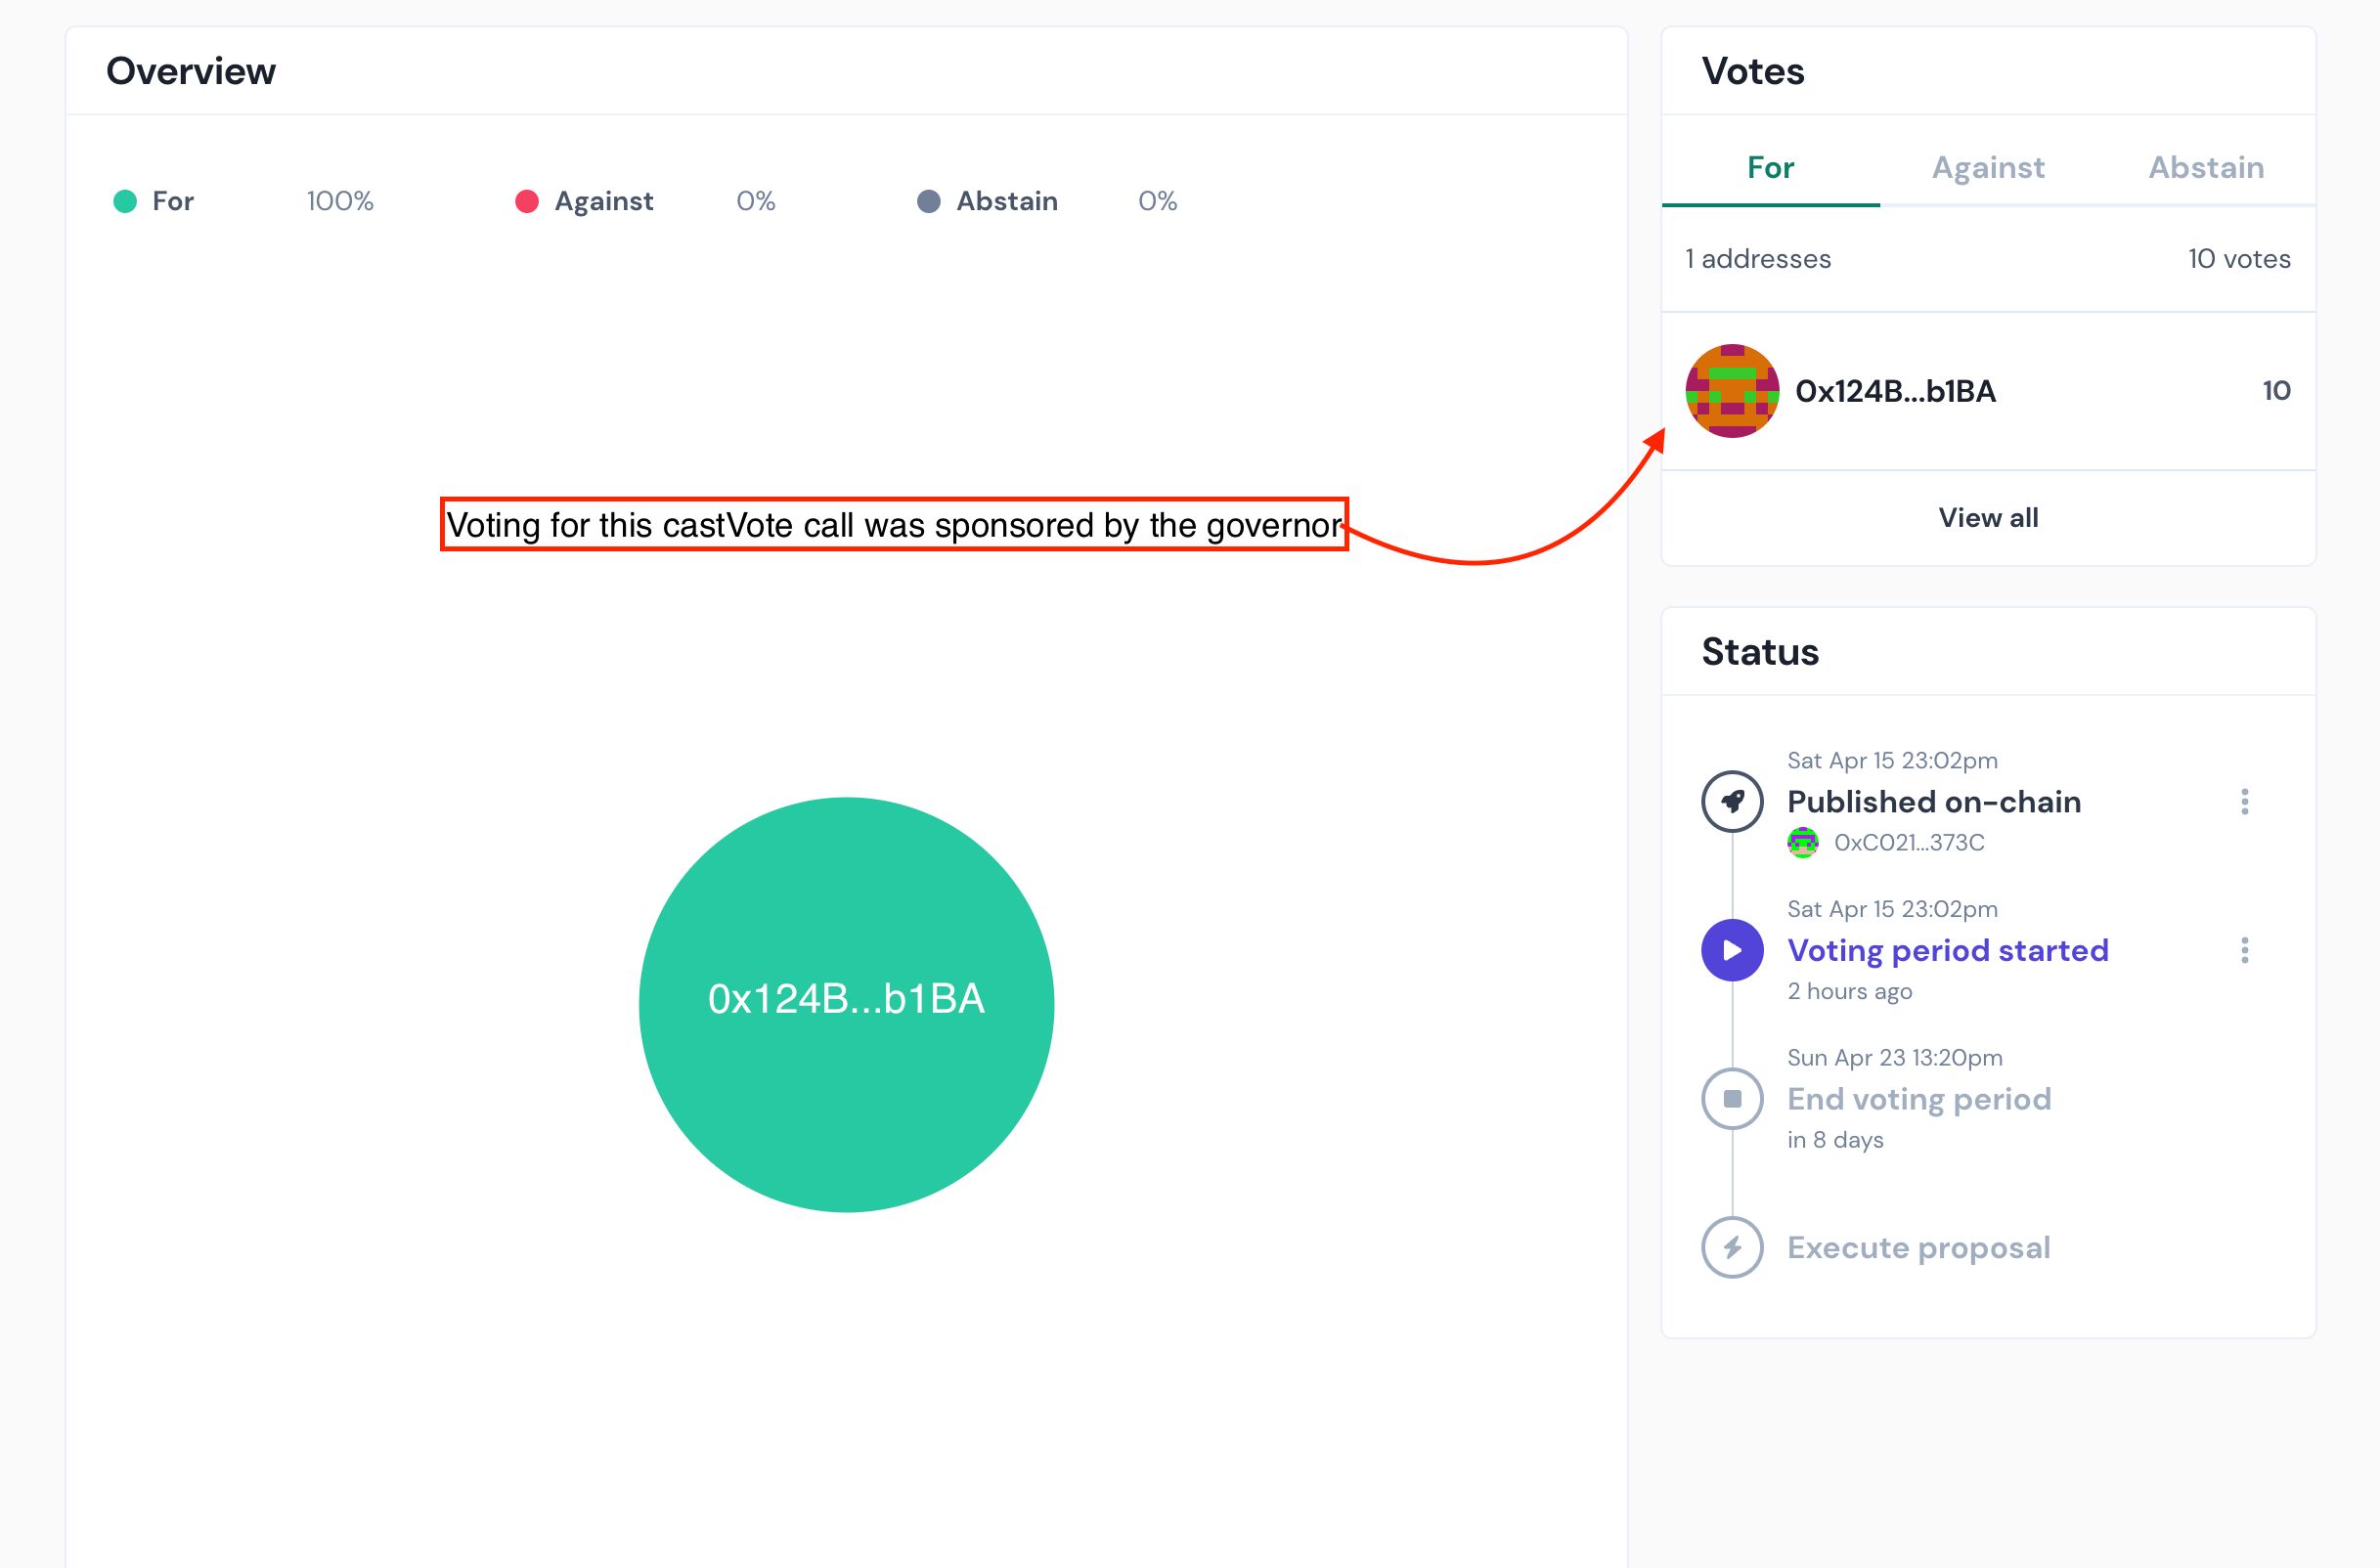Click the voter avatar icon 0x124B...b1BA

pyautogui.click(x=1727, y=388)
